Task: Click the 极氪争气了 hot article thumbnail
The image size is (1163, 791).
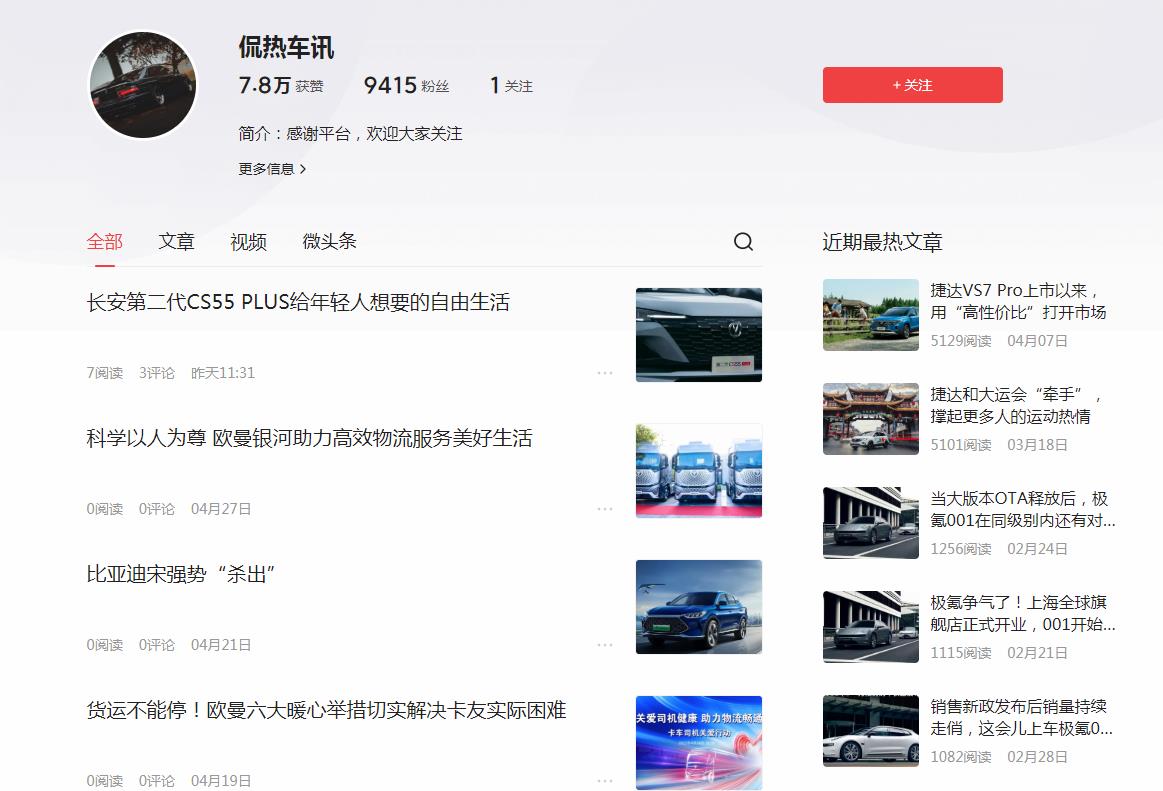Action: pyautogui.click(x=871, y=626)
